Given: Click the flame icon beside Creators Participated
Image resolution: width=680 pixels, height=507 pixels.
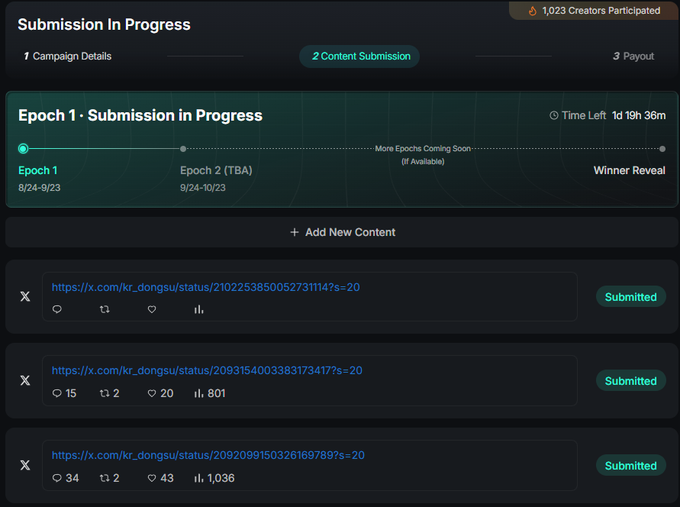Looking at the screenshot, I should click(x=533, y=11).
